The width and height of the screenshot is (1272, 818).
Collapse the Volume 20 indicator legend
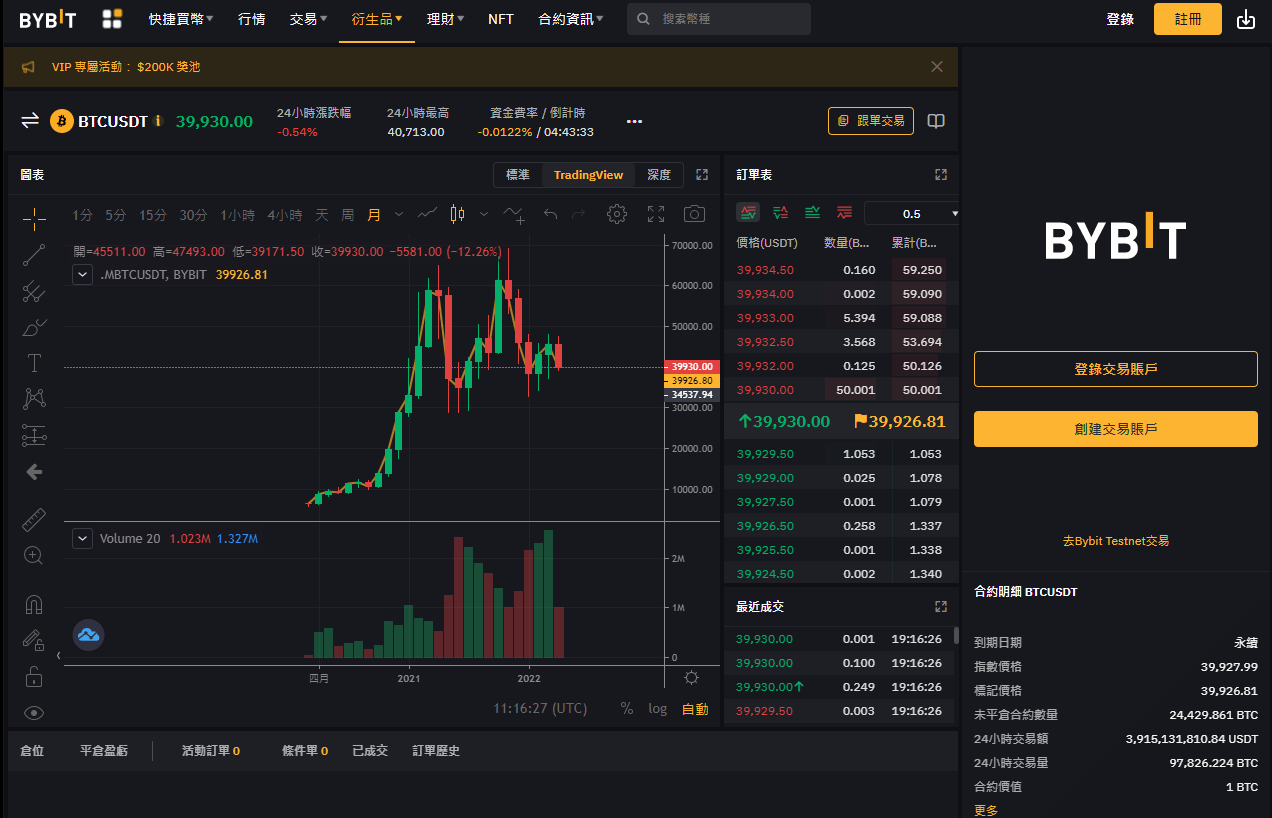[x=82, y=538]
